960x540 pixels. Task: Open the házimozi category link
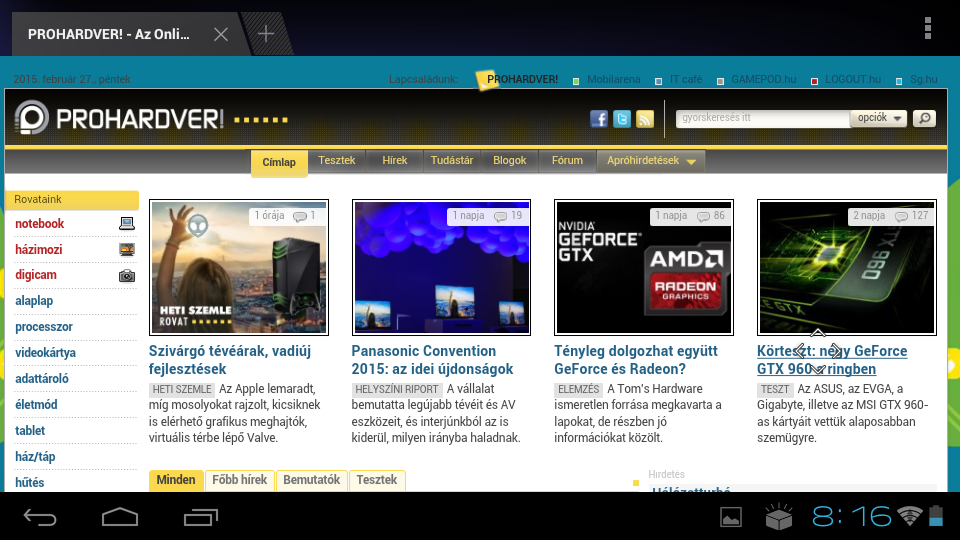[x=39, y=250]
